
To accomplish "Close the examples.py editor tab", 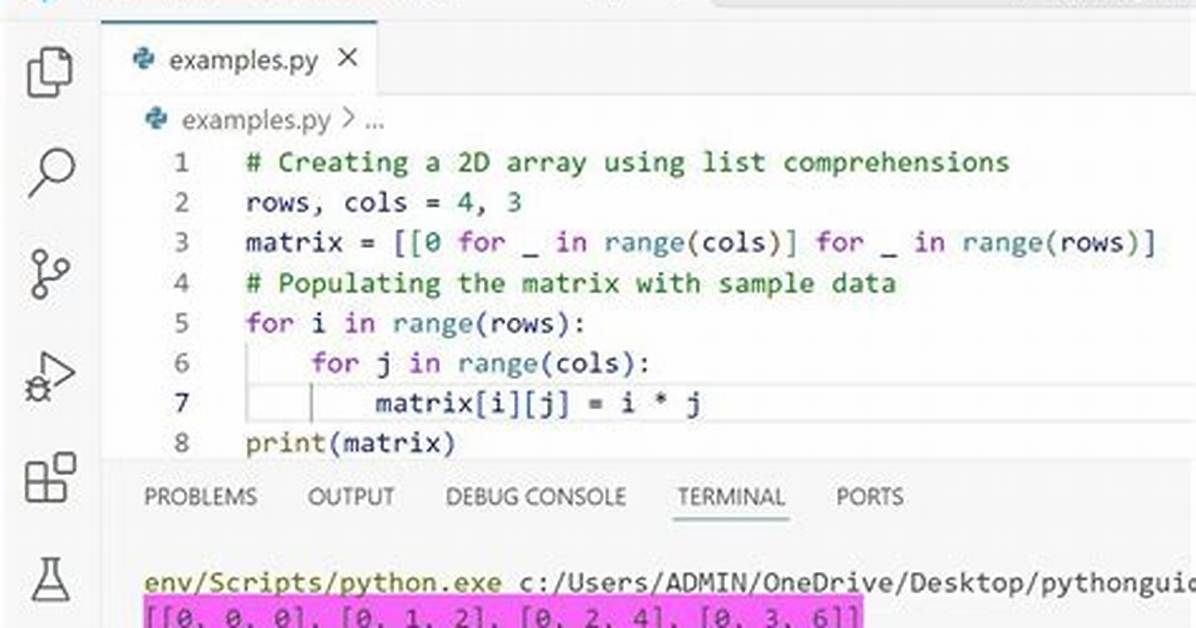I will coord(348,57).
